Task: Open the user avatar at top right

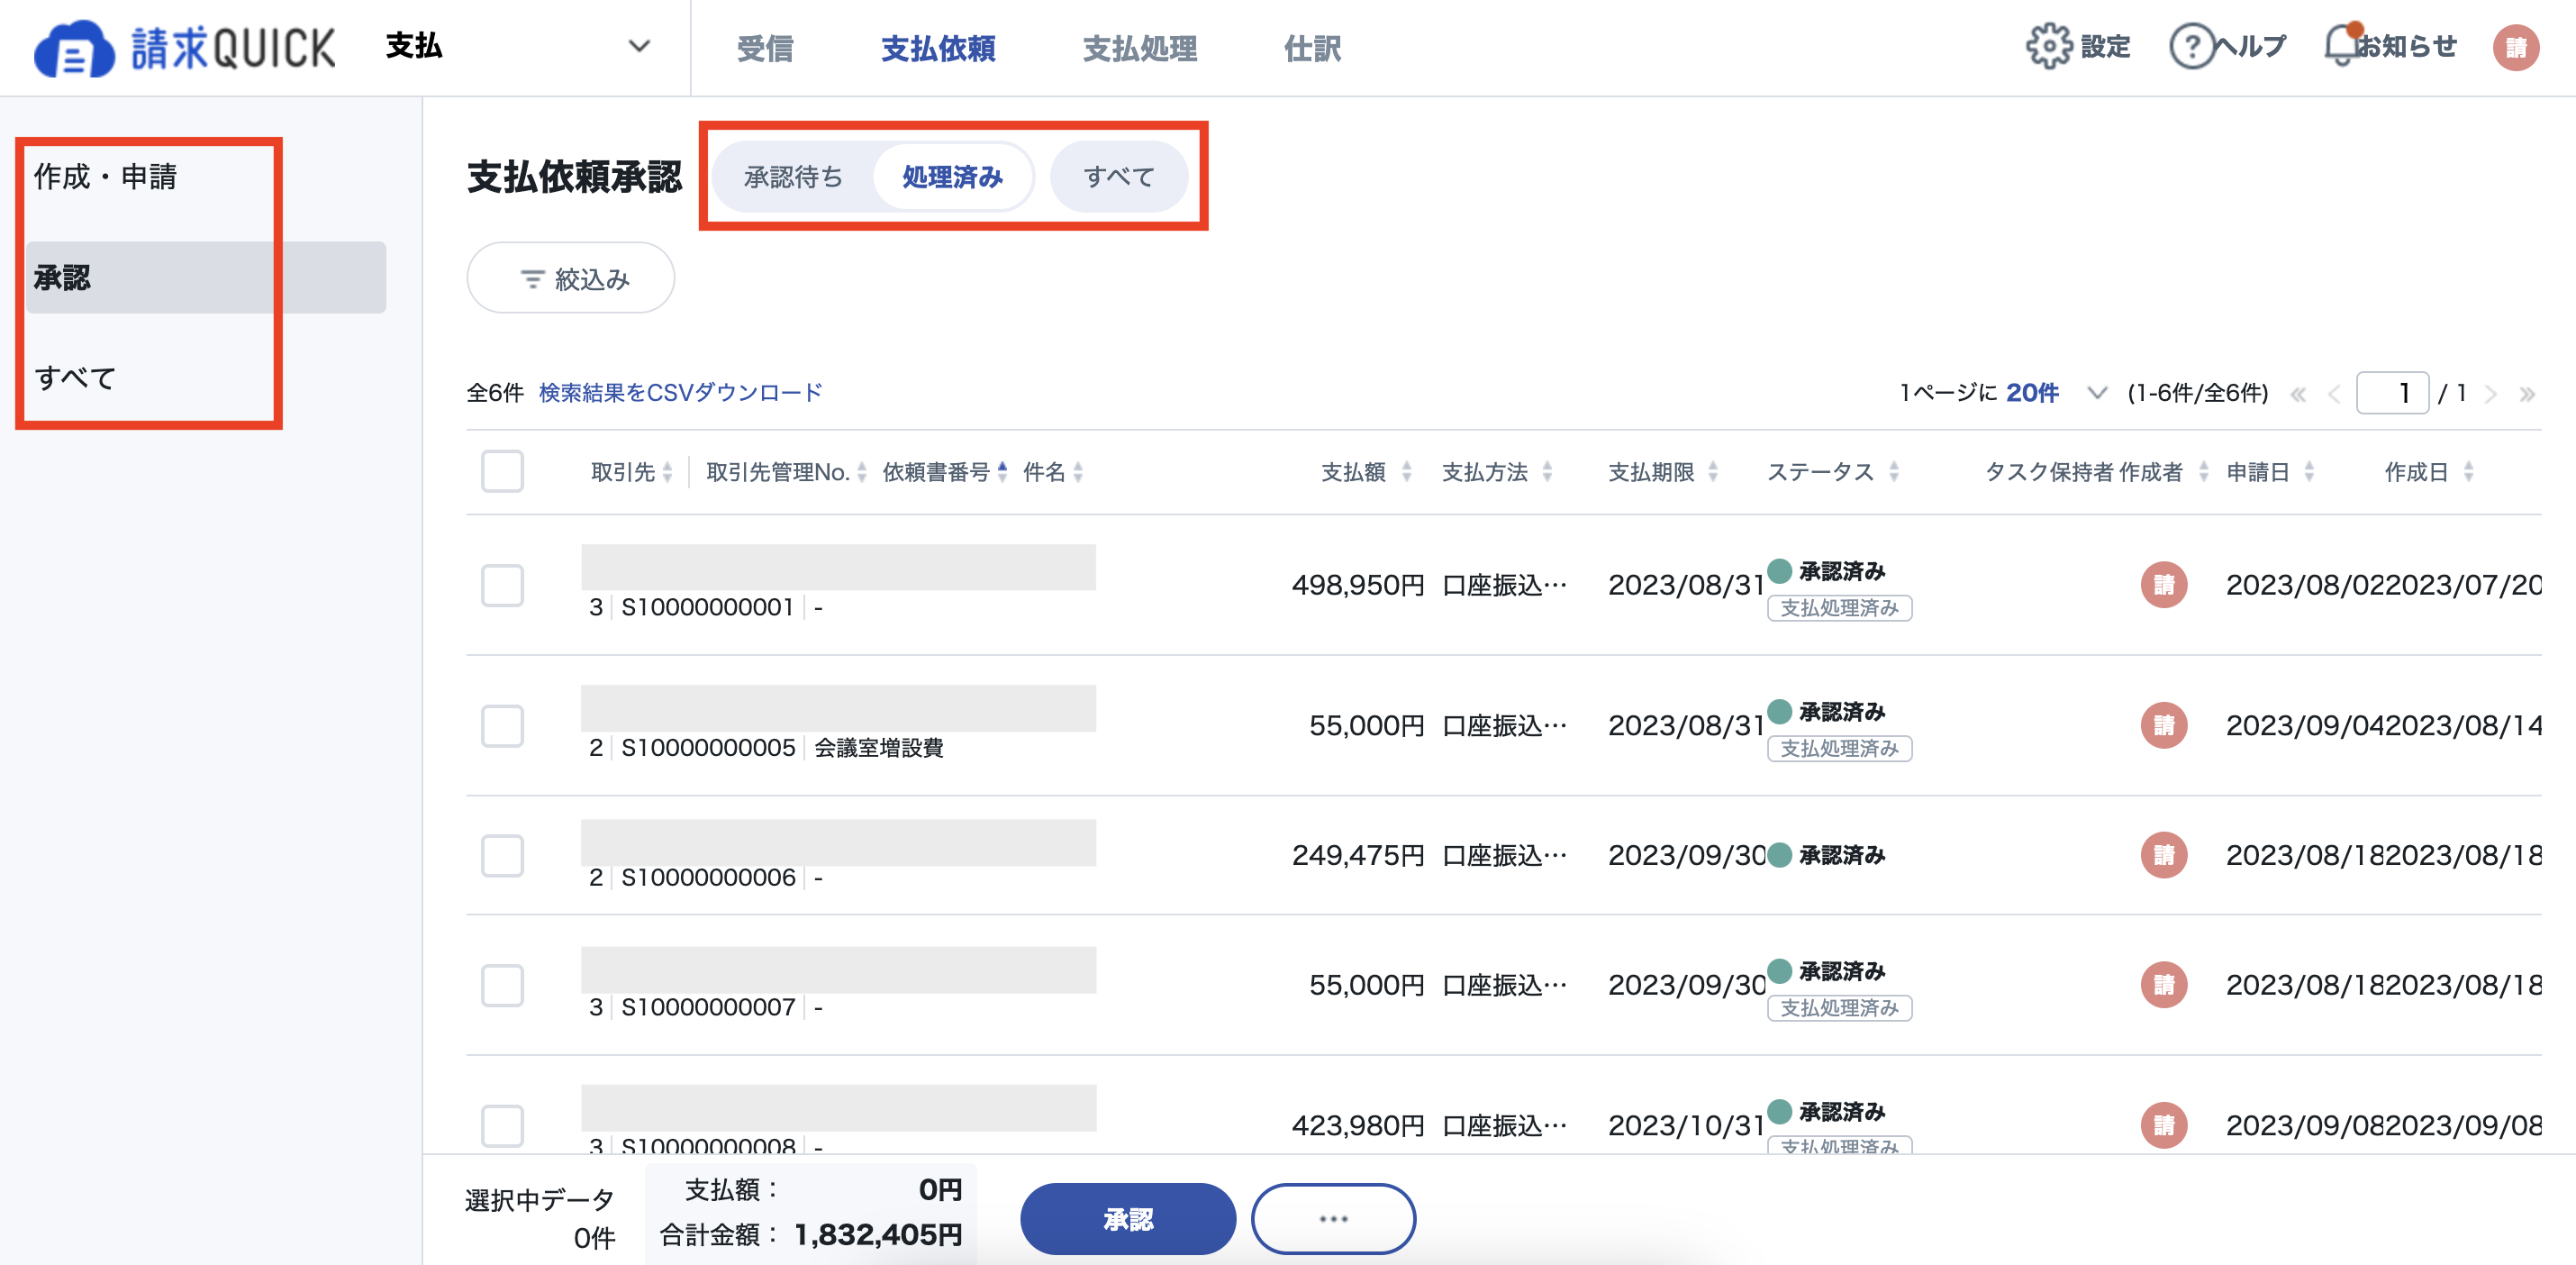Action: click(2516, 47)
